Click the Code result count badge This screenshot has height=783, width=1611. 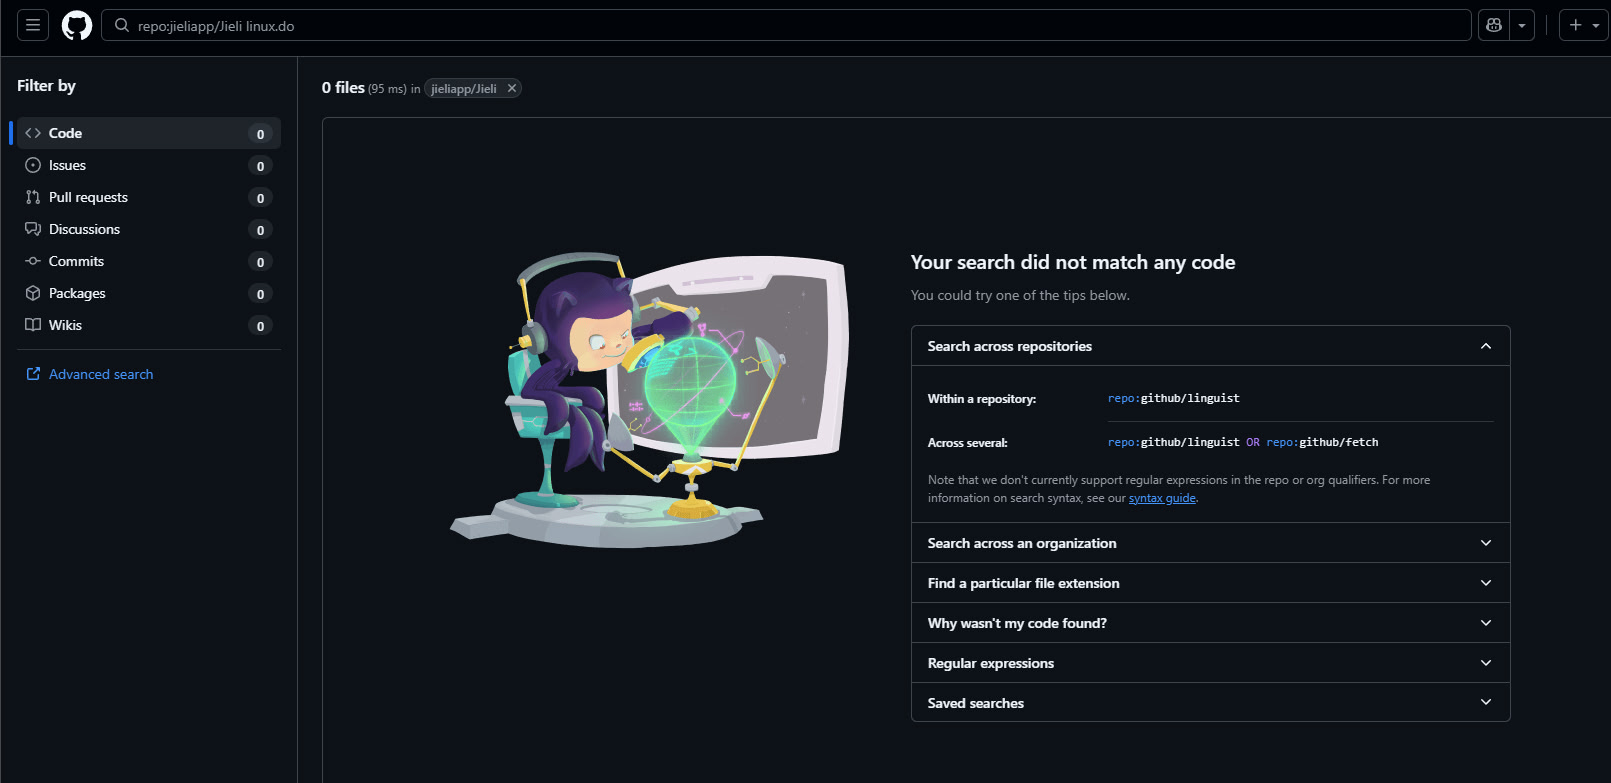coord(260,134)
